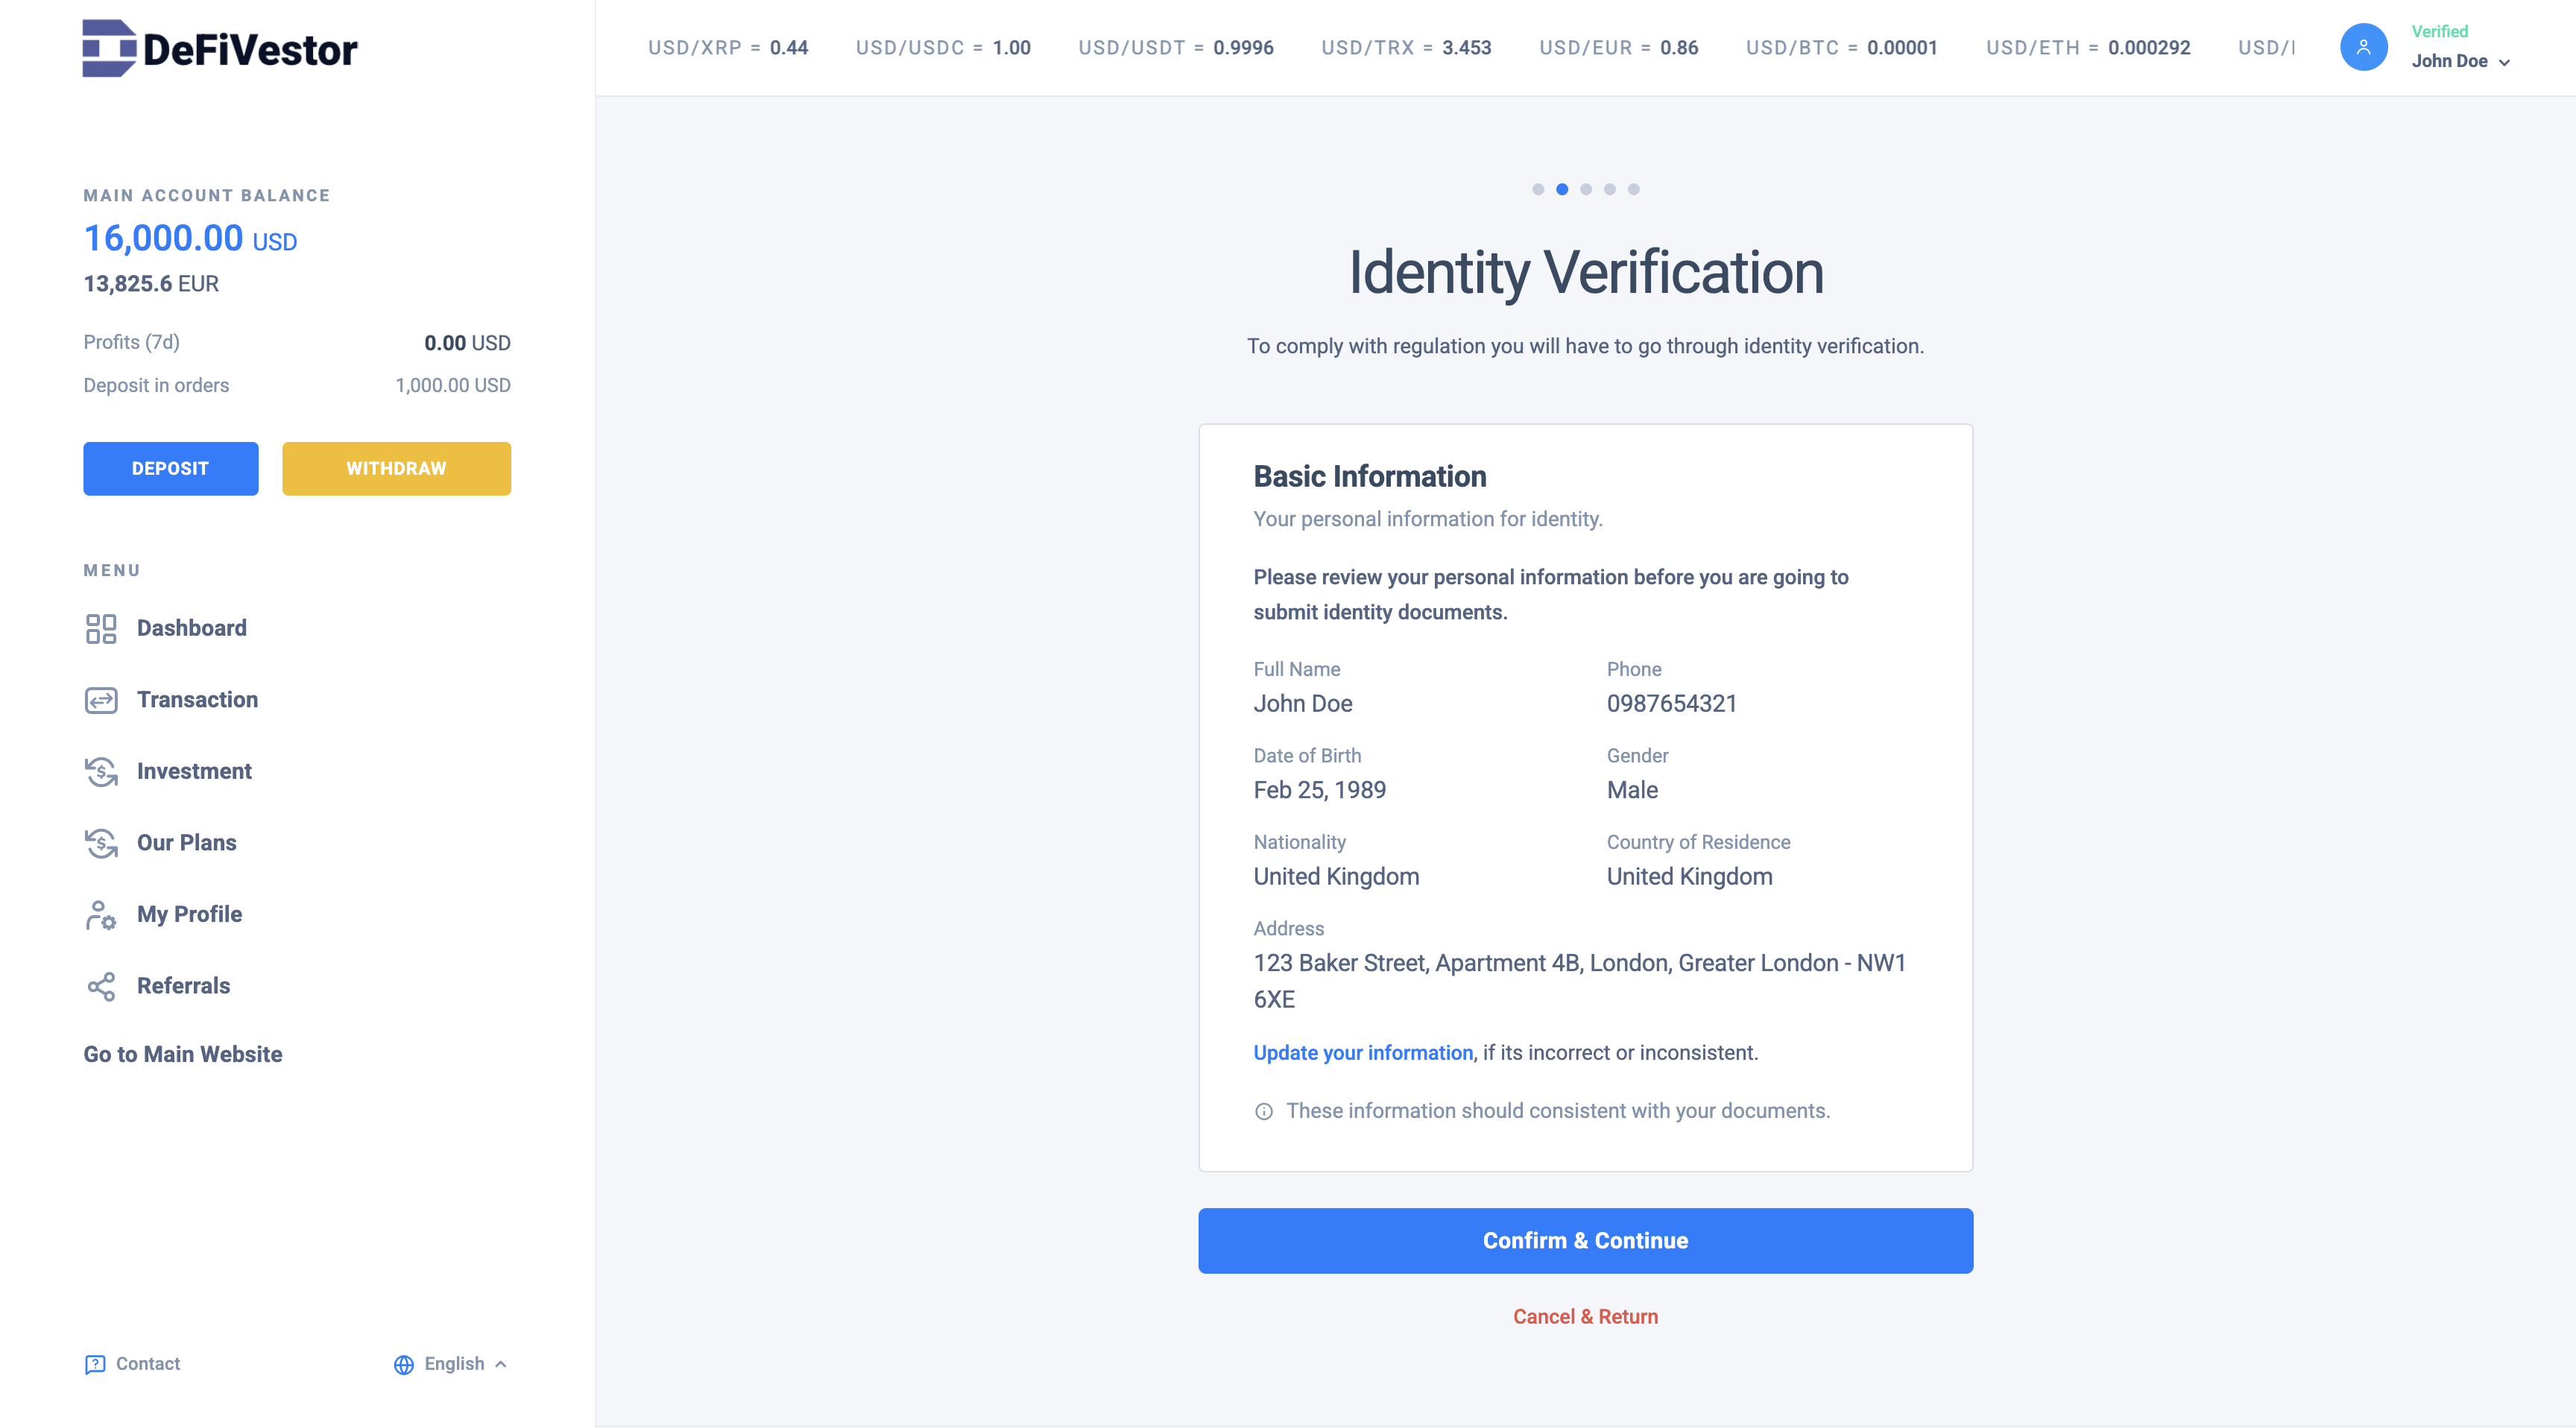Click the Dashboard grid icon

[x=101, y=628]
